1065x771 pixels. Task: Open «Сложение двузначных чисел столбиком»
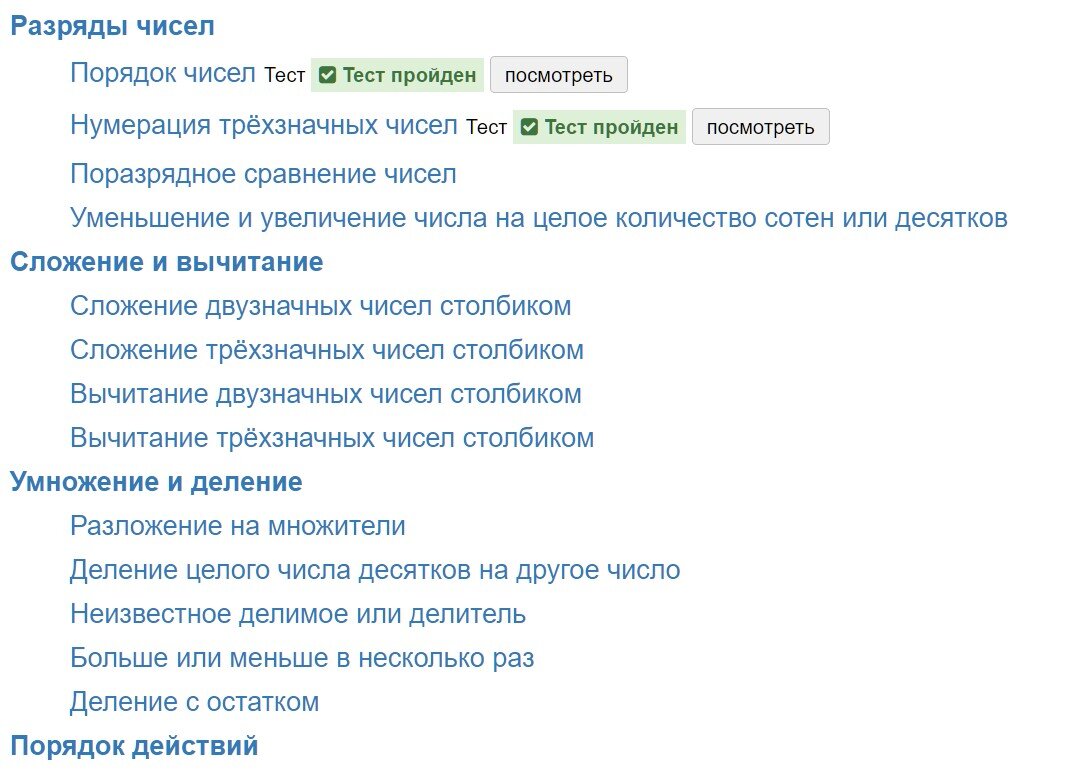[320, 305]
